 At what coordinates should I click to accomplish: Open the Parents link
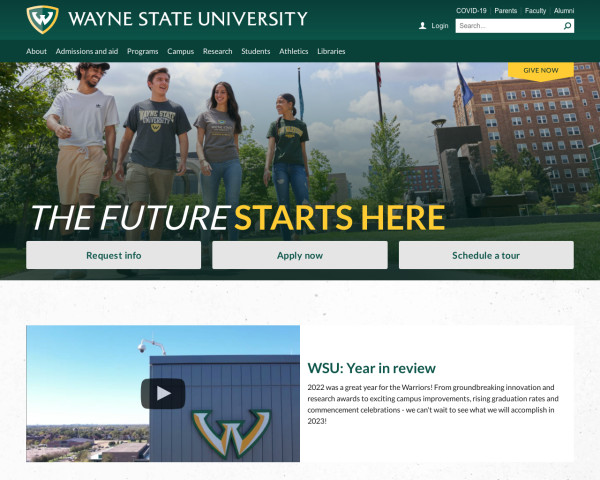(505, 11)
